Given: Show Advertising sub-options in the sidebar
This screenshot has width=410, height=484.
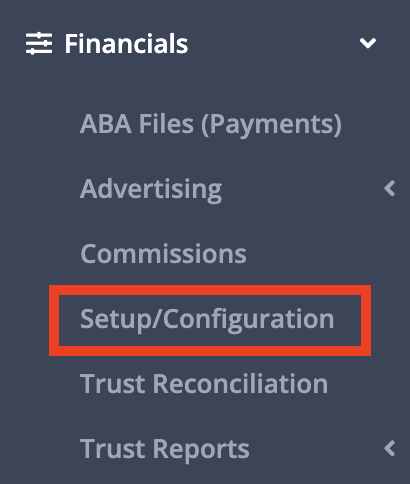Looking at the screenshot, I should (390, 189).
